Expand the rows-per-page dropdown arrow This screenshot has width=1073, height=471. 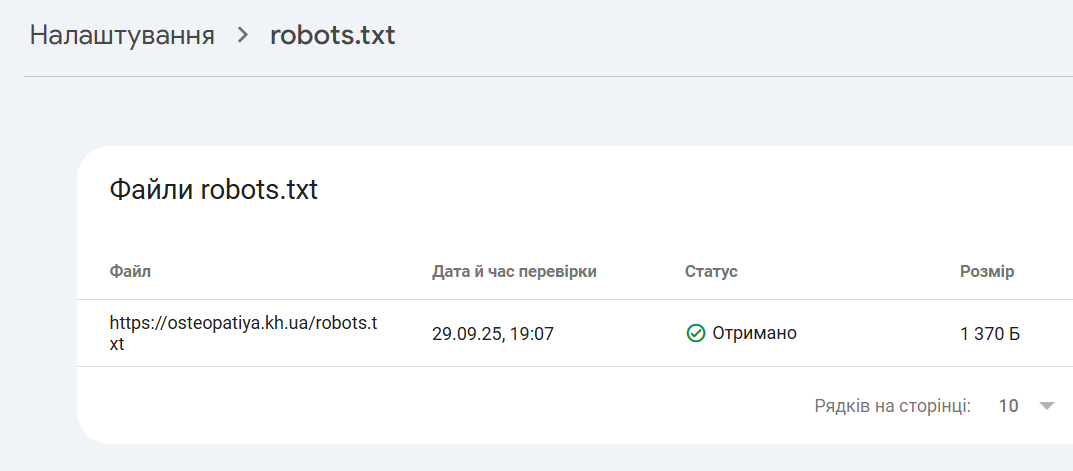(x=1046, y=406)
